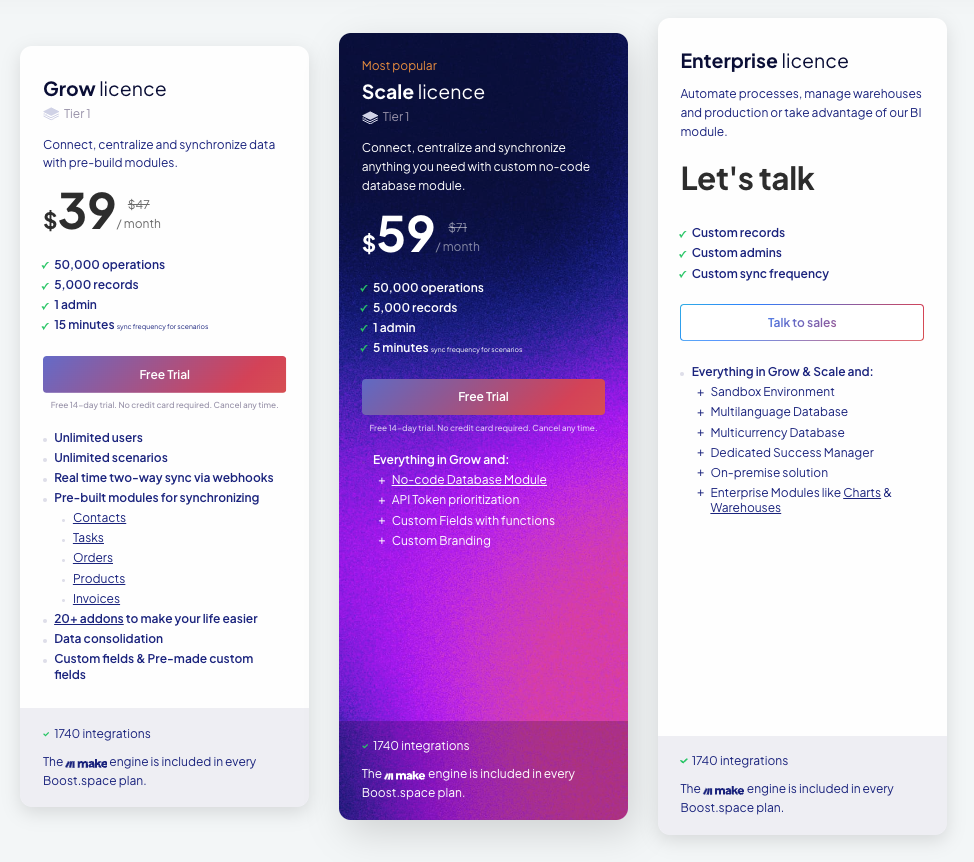The height and width of the screenshot is (862, 974).
Task: Visit the Invoices link
Action: (x=96, y=599)
